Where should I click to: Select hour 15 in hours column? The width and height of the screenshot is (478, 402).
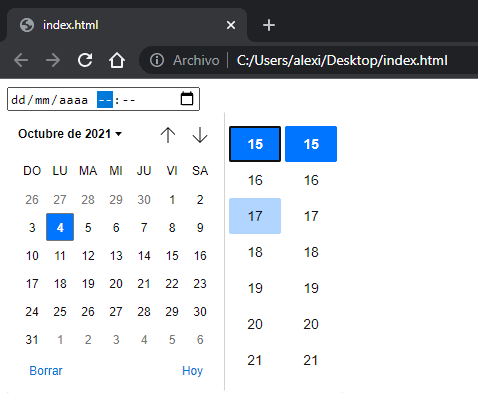(255, 144)
